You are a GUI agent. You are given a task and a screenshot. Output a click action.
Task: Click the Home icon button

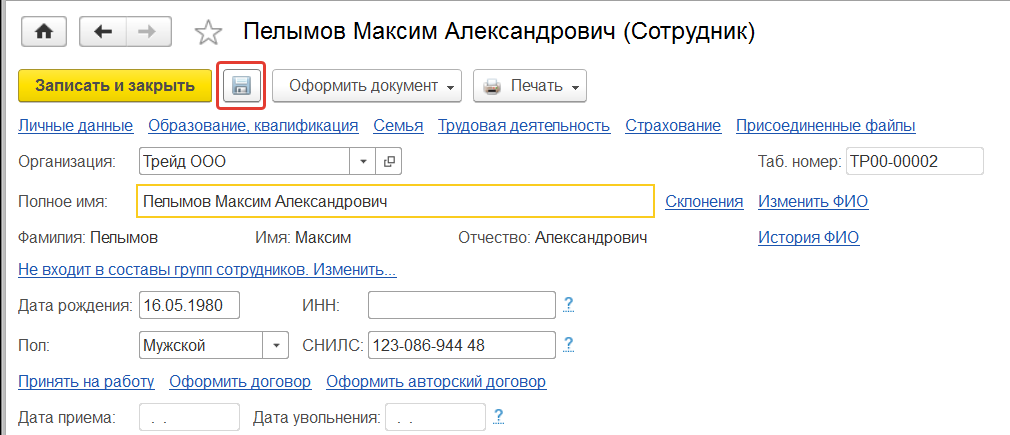pyautogui.click(x=43, y=32)
